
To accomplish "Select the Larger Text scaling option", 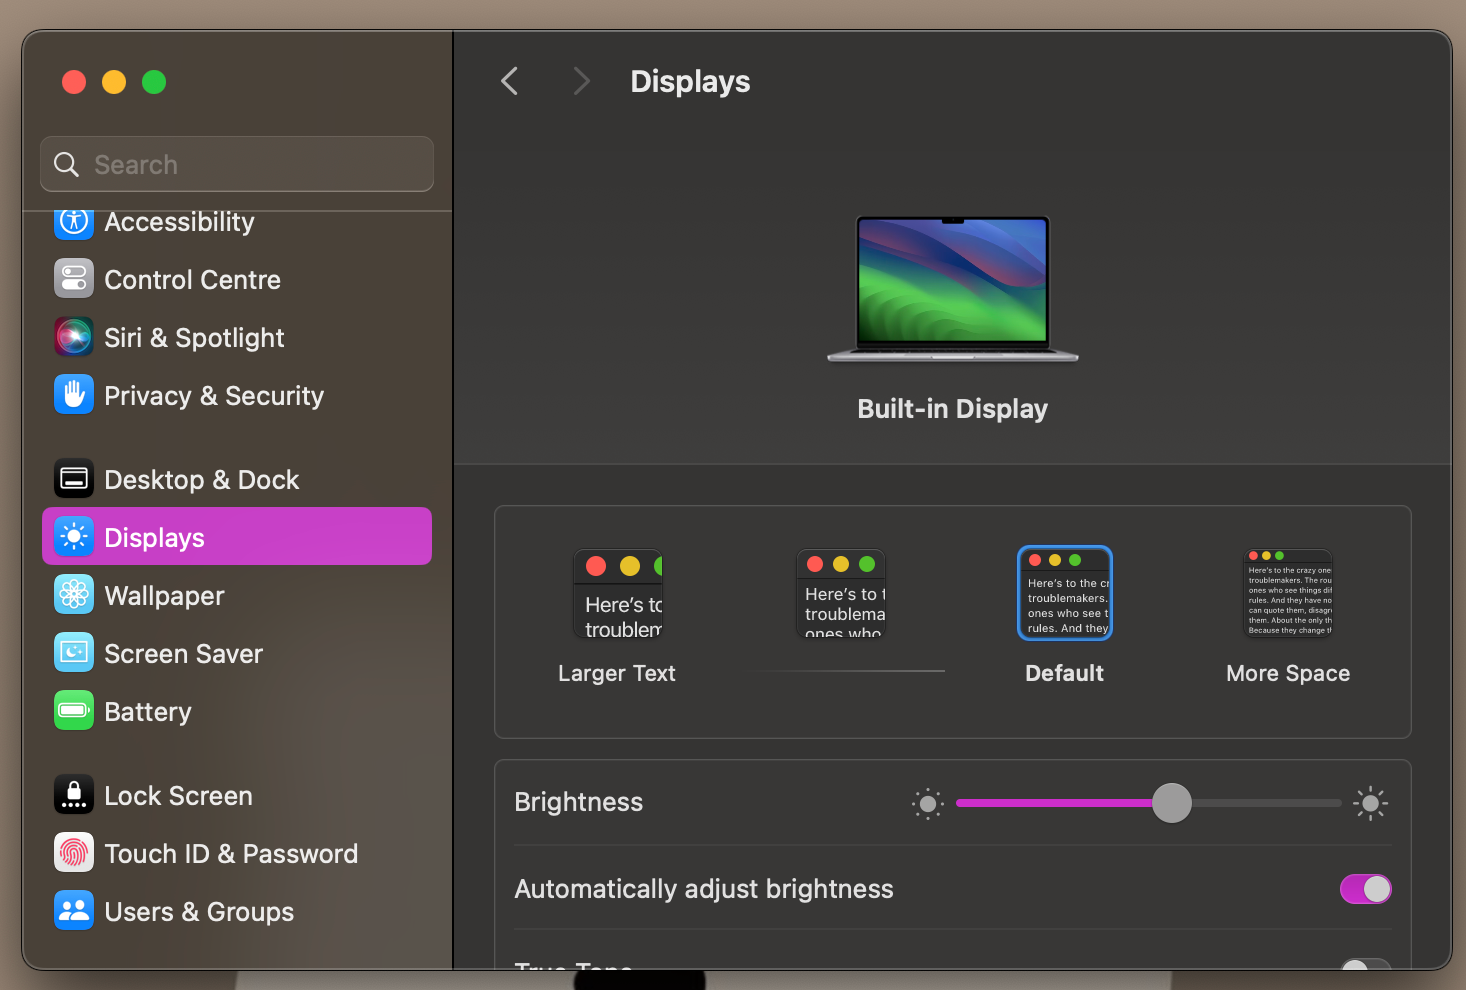I will [617, 593].
